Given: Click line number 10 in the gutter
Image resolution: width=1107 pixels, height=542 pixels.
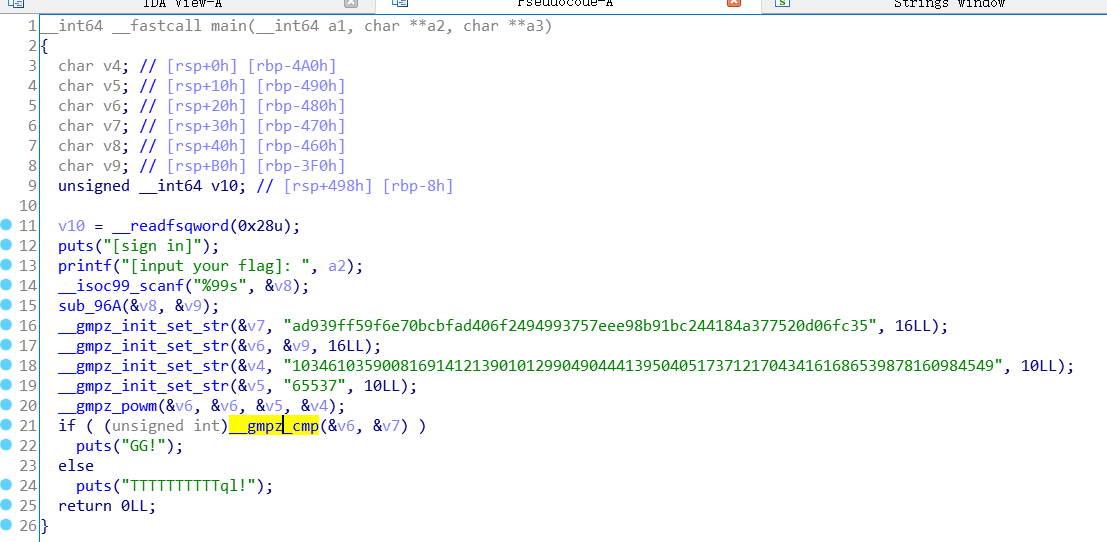Looking at the screenshot, I should click(x=28, y=205).
